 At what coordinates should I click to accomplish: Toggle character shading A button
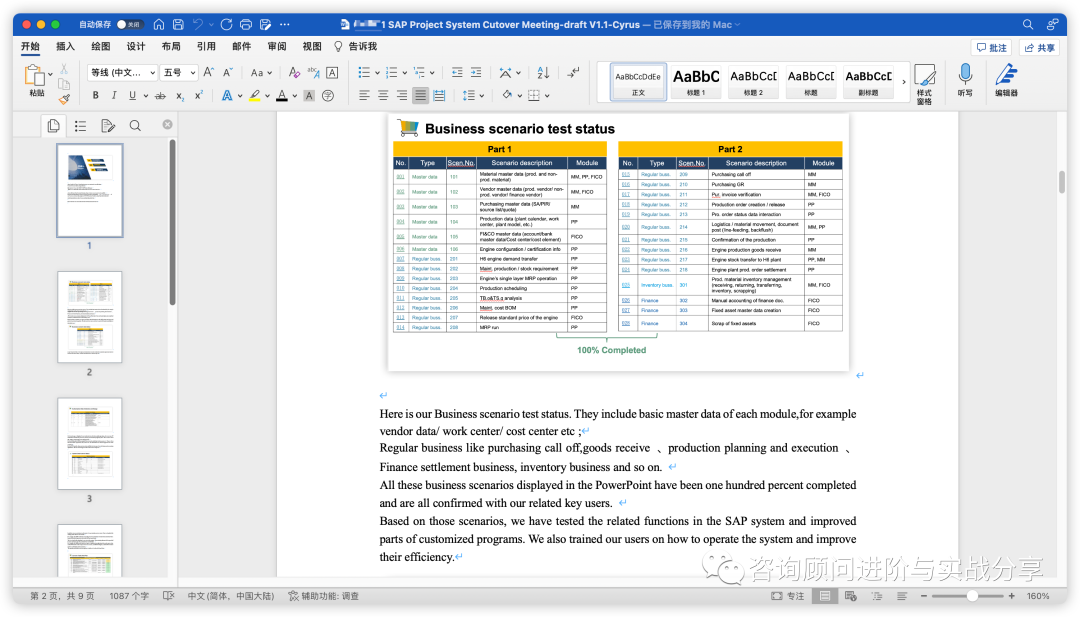(x=309, y=96)
